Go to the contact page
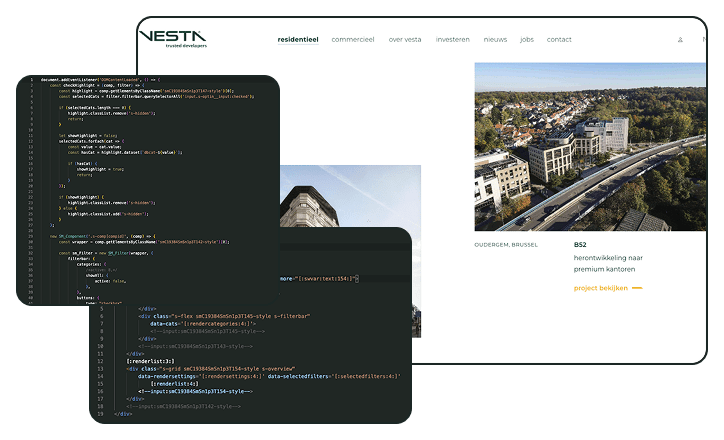This screenshot has height=440, width=724. [559, 40]
